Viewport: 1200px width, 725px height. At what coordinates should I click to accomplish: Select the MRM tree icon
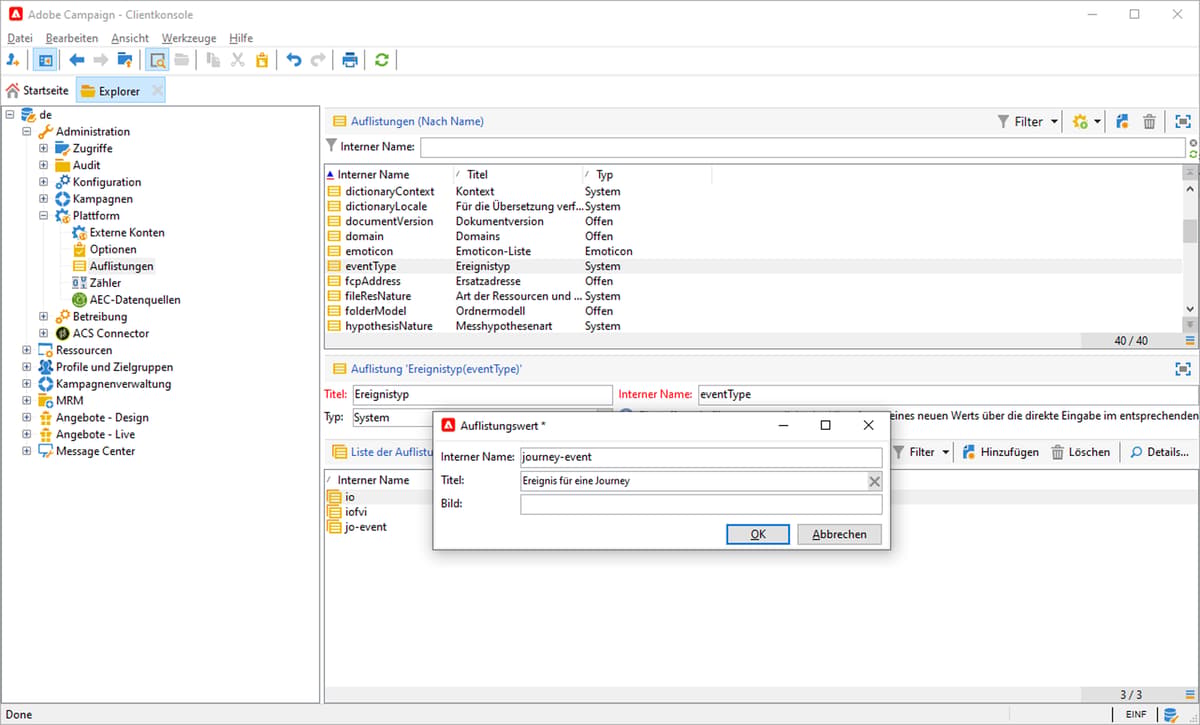point(46,401)
